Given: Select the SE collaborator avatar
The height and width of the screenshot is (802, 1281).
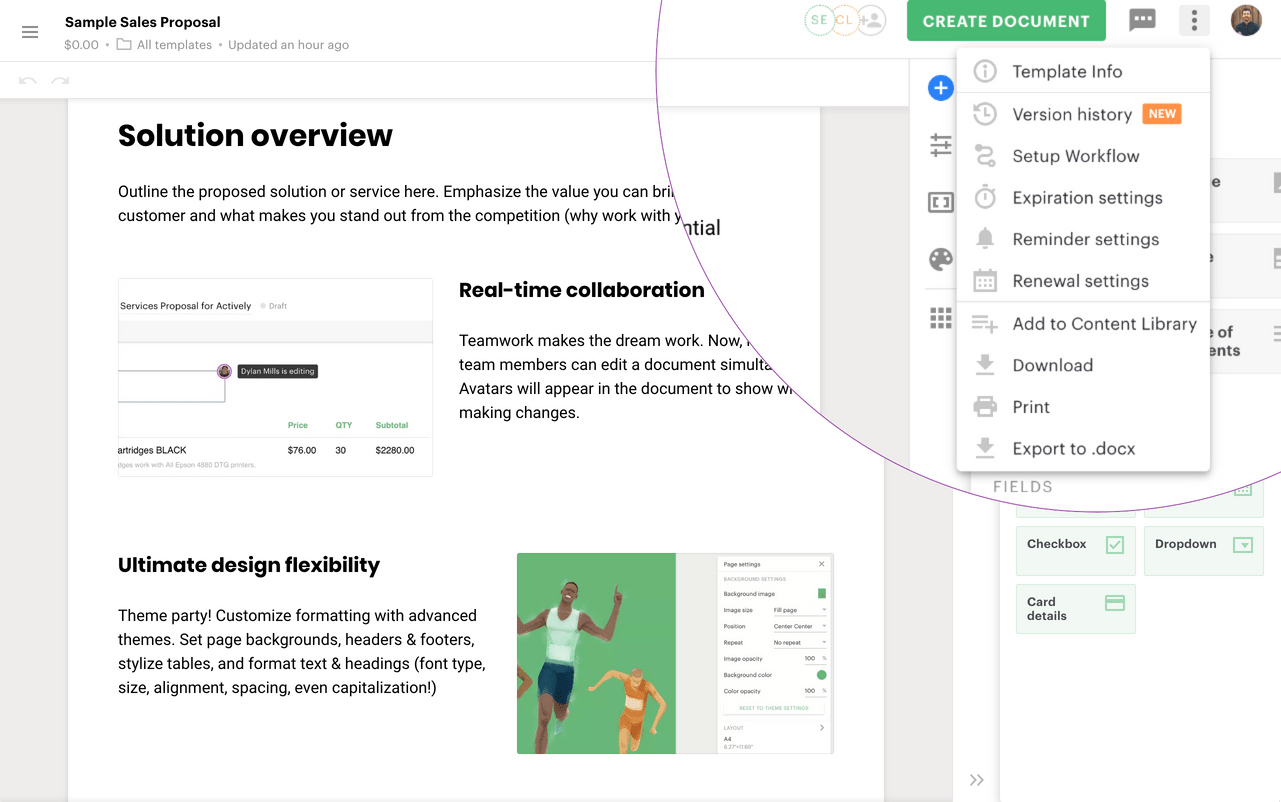Looking at the screenshot, I should [819, 20].
